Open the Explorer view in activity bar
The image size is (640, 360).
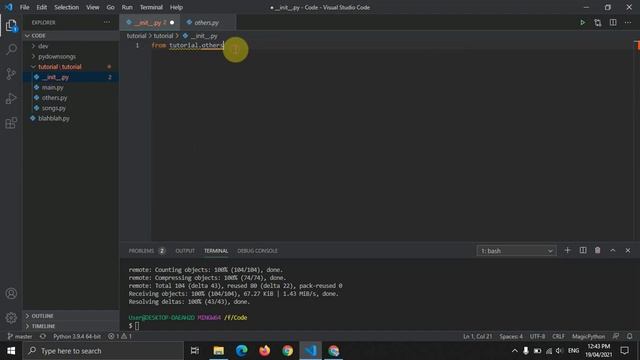(11, 25)
